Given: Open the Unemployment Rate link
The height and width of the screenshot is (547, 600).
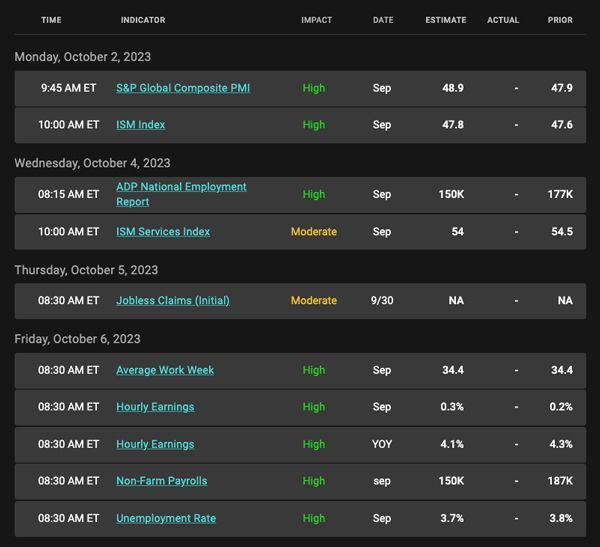Looking at the screenshot, I should coord(166,518).
